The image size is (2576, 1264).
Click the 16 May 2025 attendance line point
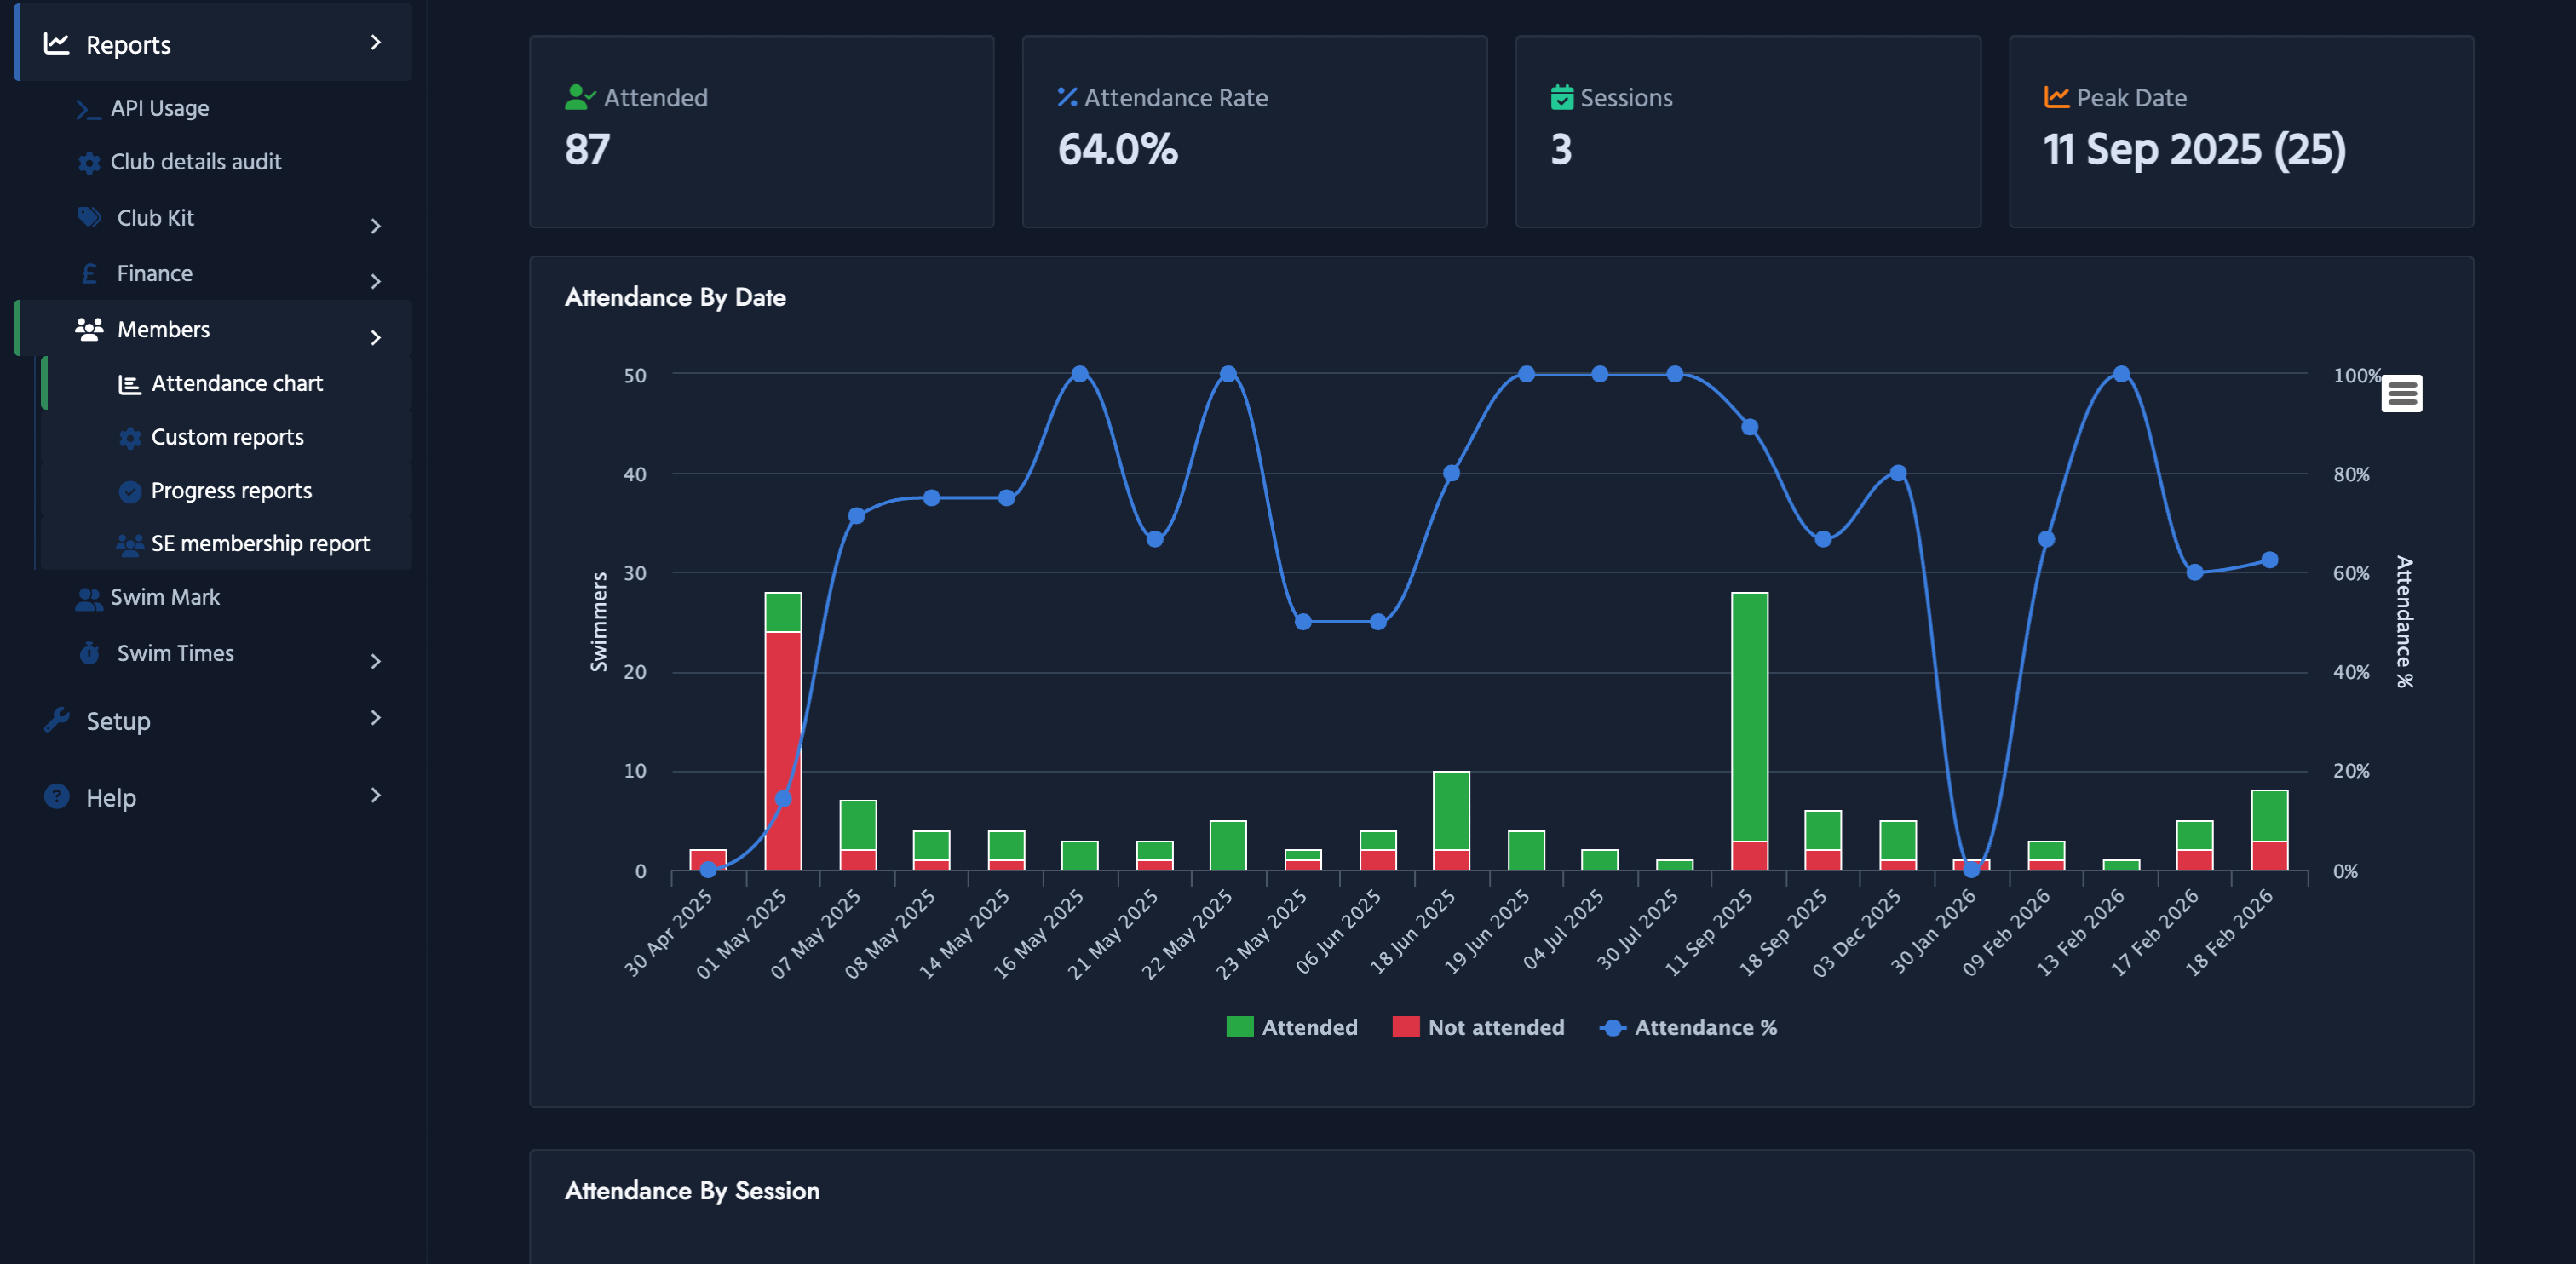1079,374
